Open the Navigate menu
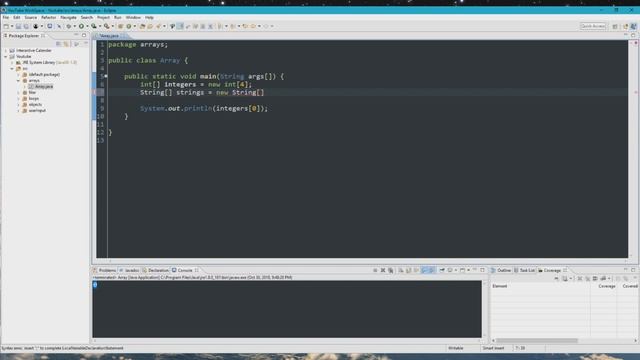Screen dimensions: 640x360 [x=68, y=18]
